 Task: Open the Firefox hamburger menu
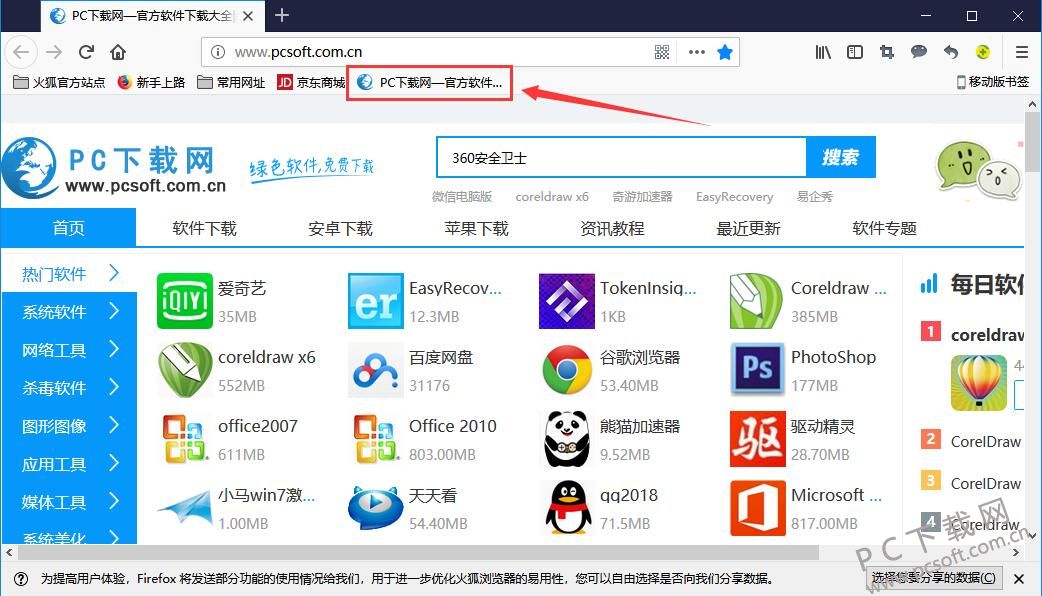click(x=1021, y=52)
